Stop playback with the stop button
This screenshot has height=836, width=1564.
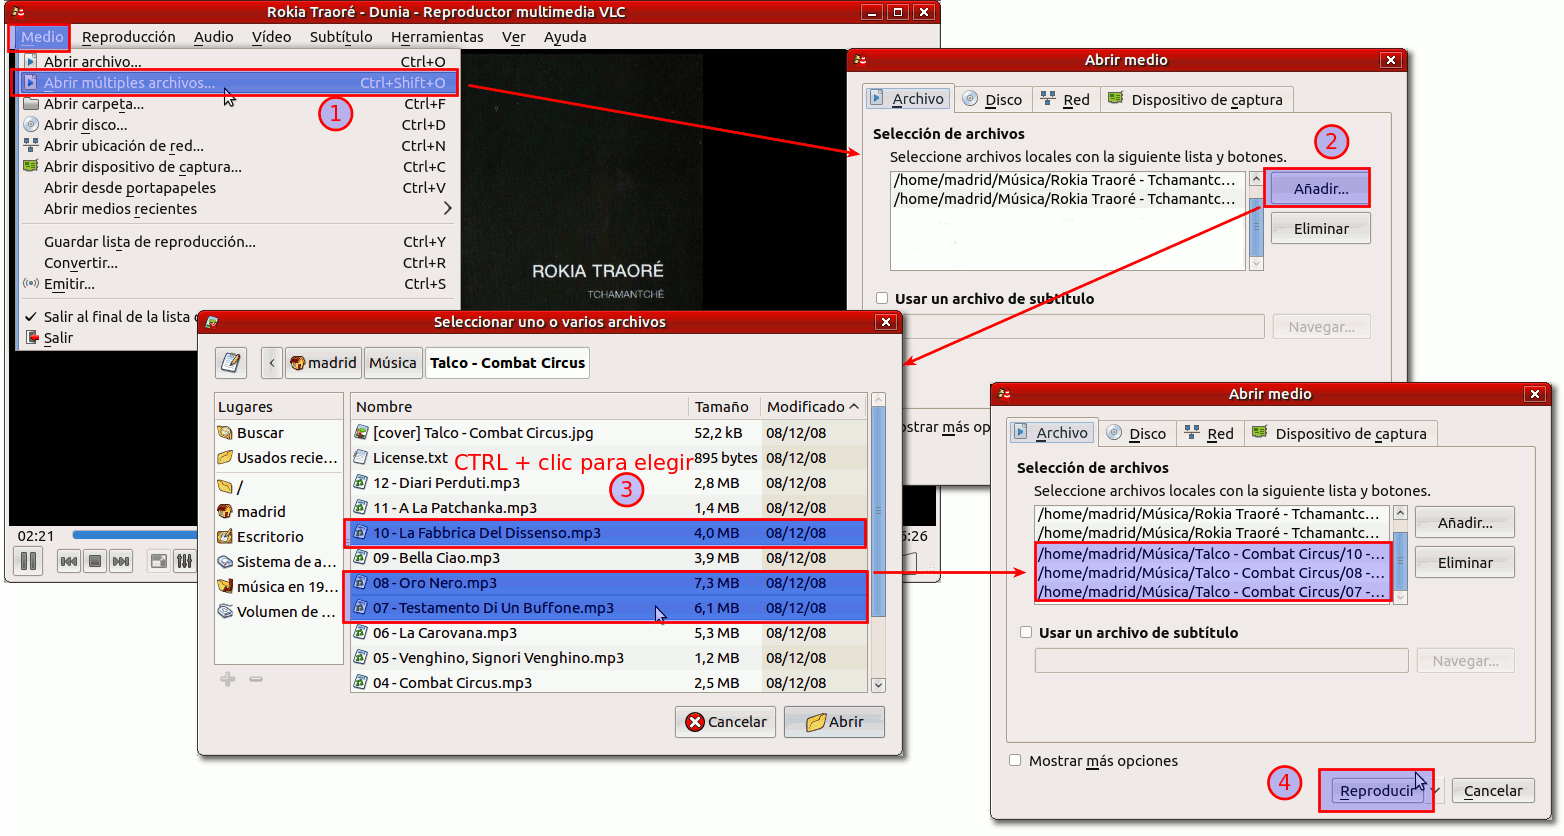pyautogui.click(x=95, y=561)
